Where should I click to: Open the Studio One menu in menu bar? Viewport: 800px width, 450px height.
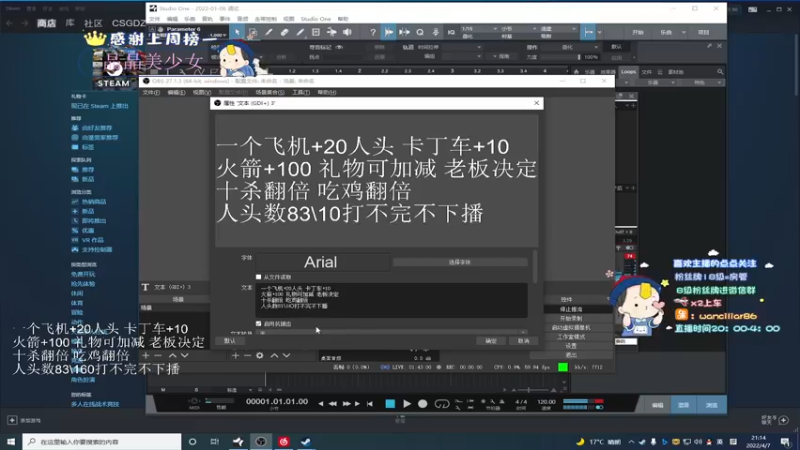[315, 19]
